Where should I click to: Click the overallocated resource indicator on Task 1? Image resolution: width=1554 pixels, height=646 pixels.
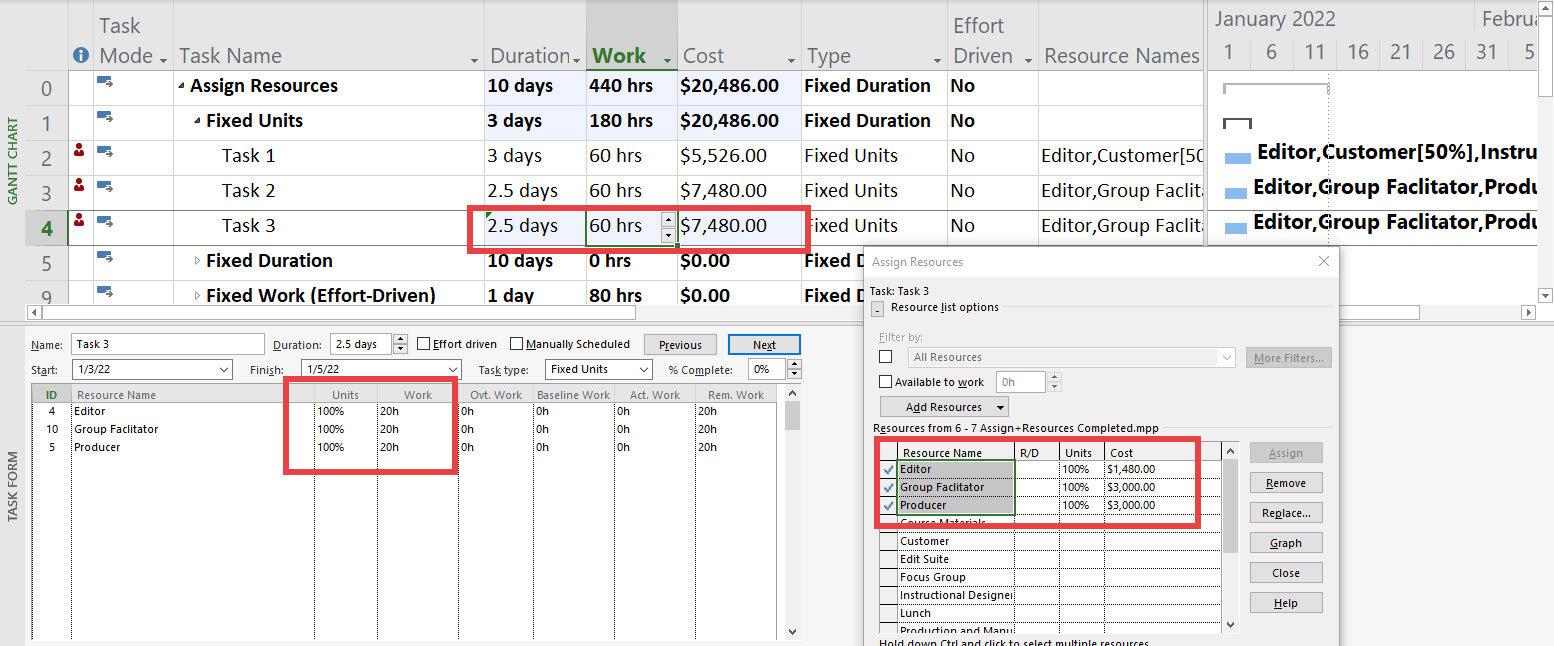(80, 151)
